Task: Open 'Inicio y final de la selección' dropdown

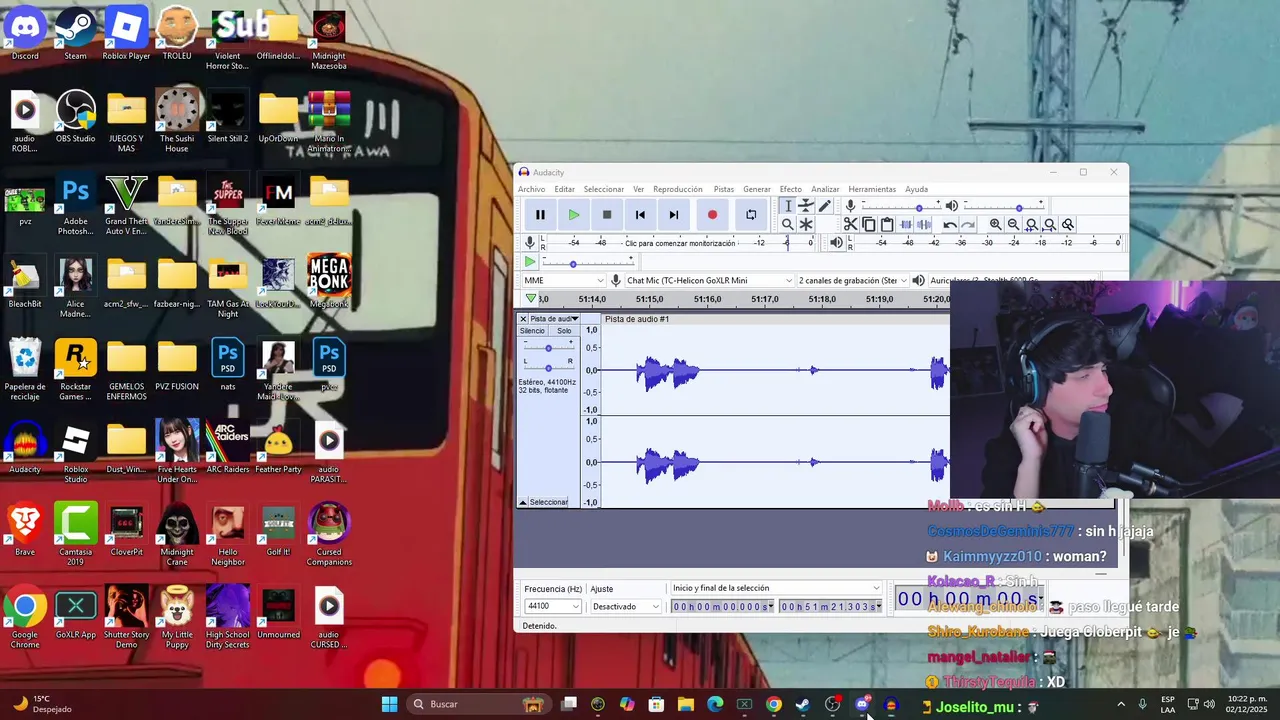Action: click(x=776, y=588)
